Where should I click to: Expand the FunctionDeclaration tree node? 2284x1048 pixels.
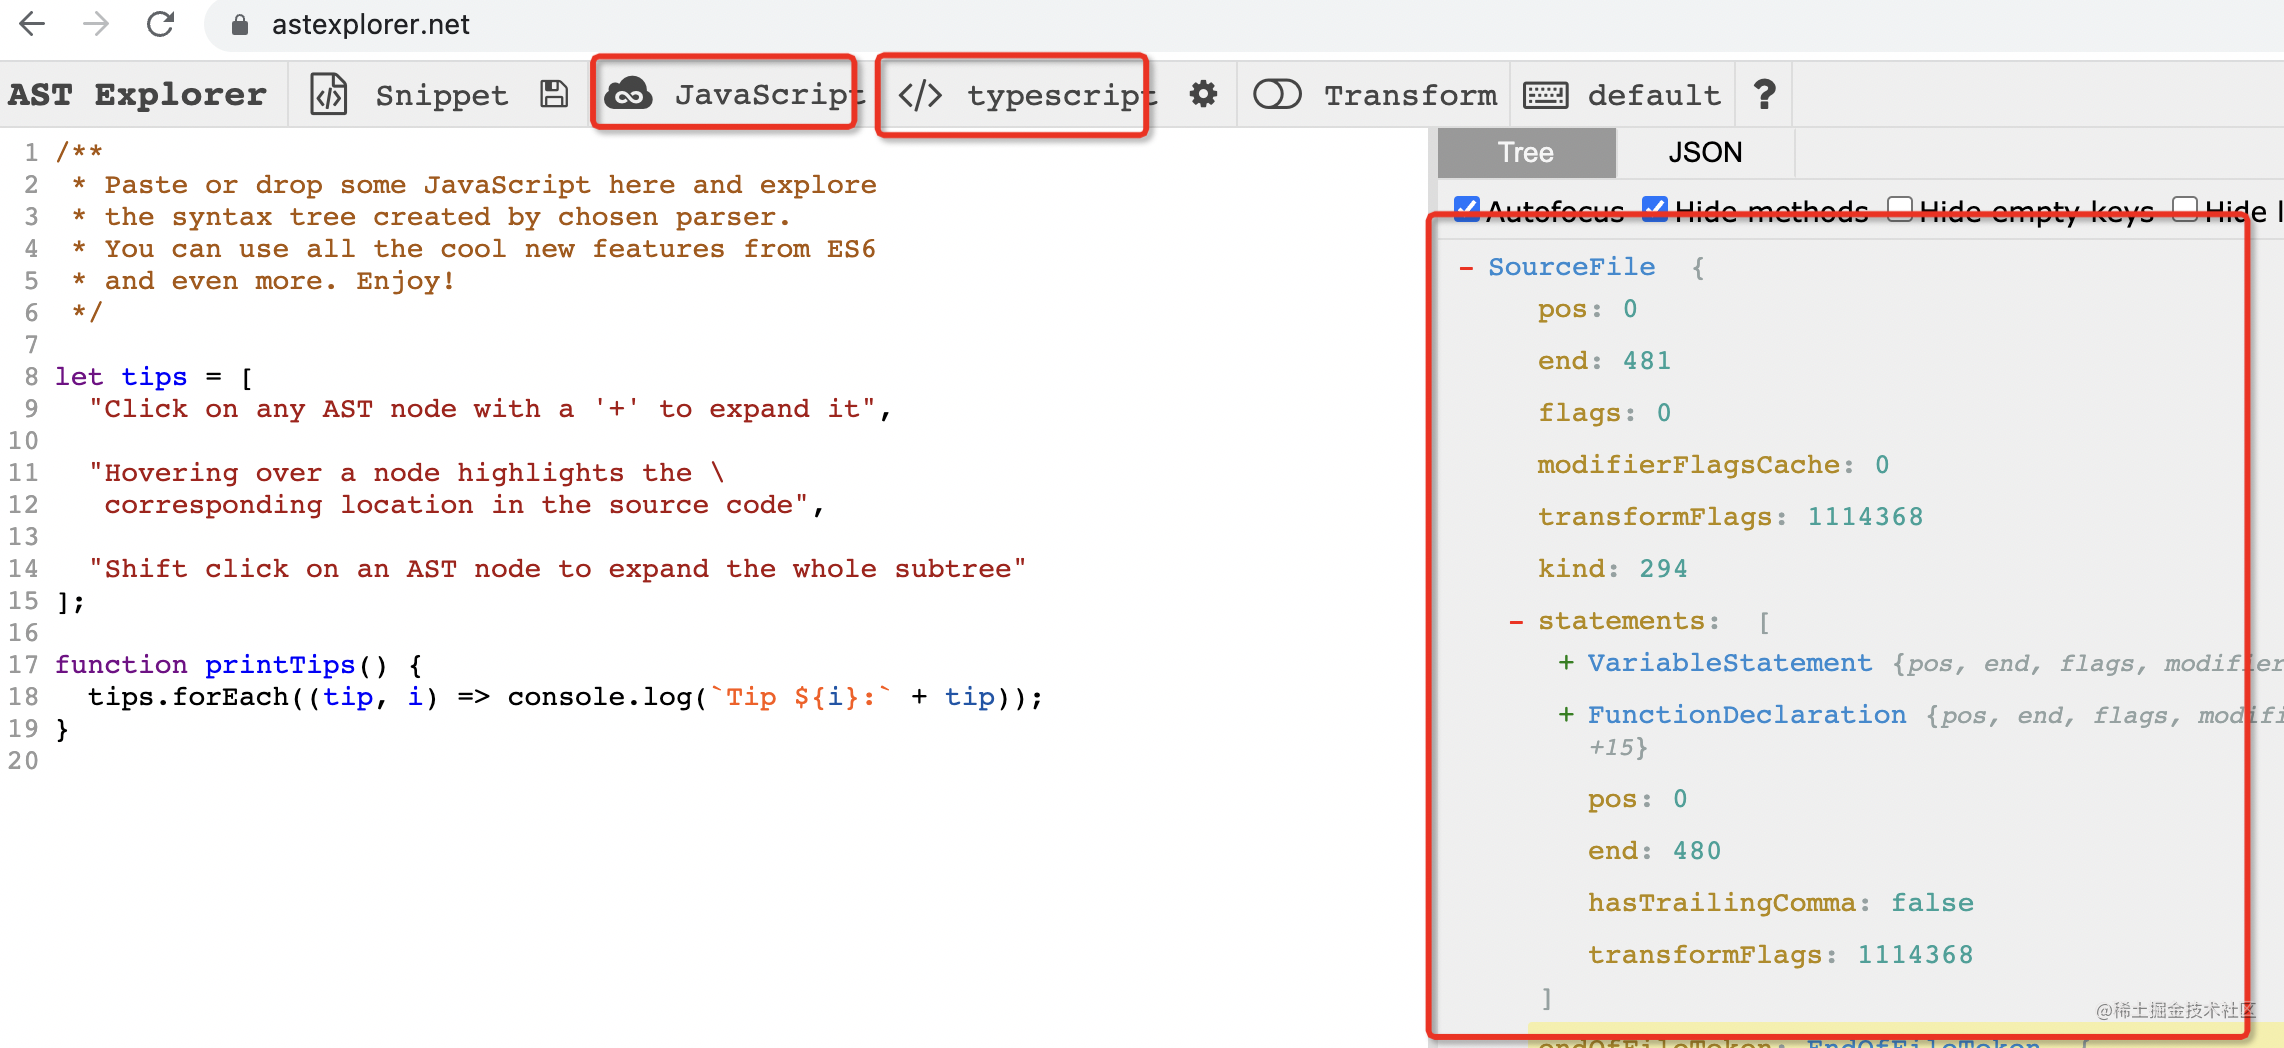(x=1566, y=715)
